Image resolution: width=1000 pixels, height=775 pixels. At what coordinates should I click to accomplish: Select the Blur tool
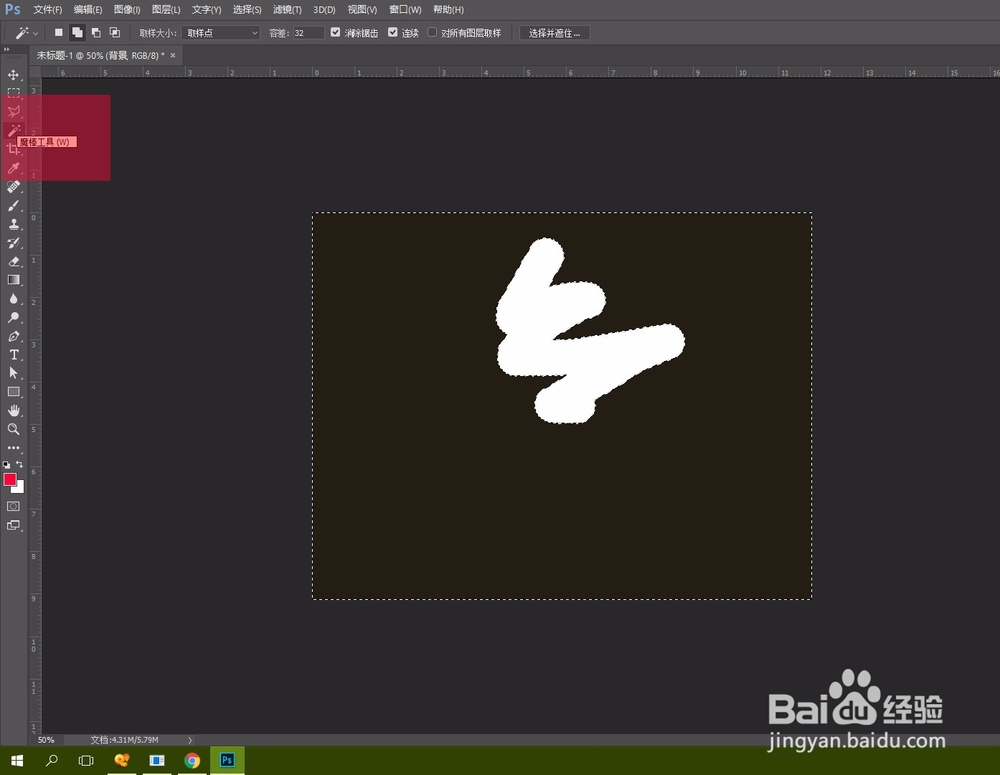13,299
